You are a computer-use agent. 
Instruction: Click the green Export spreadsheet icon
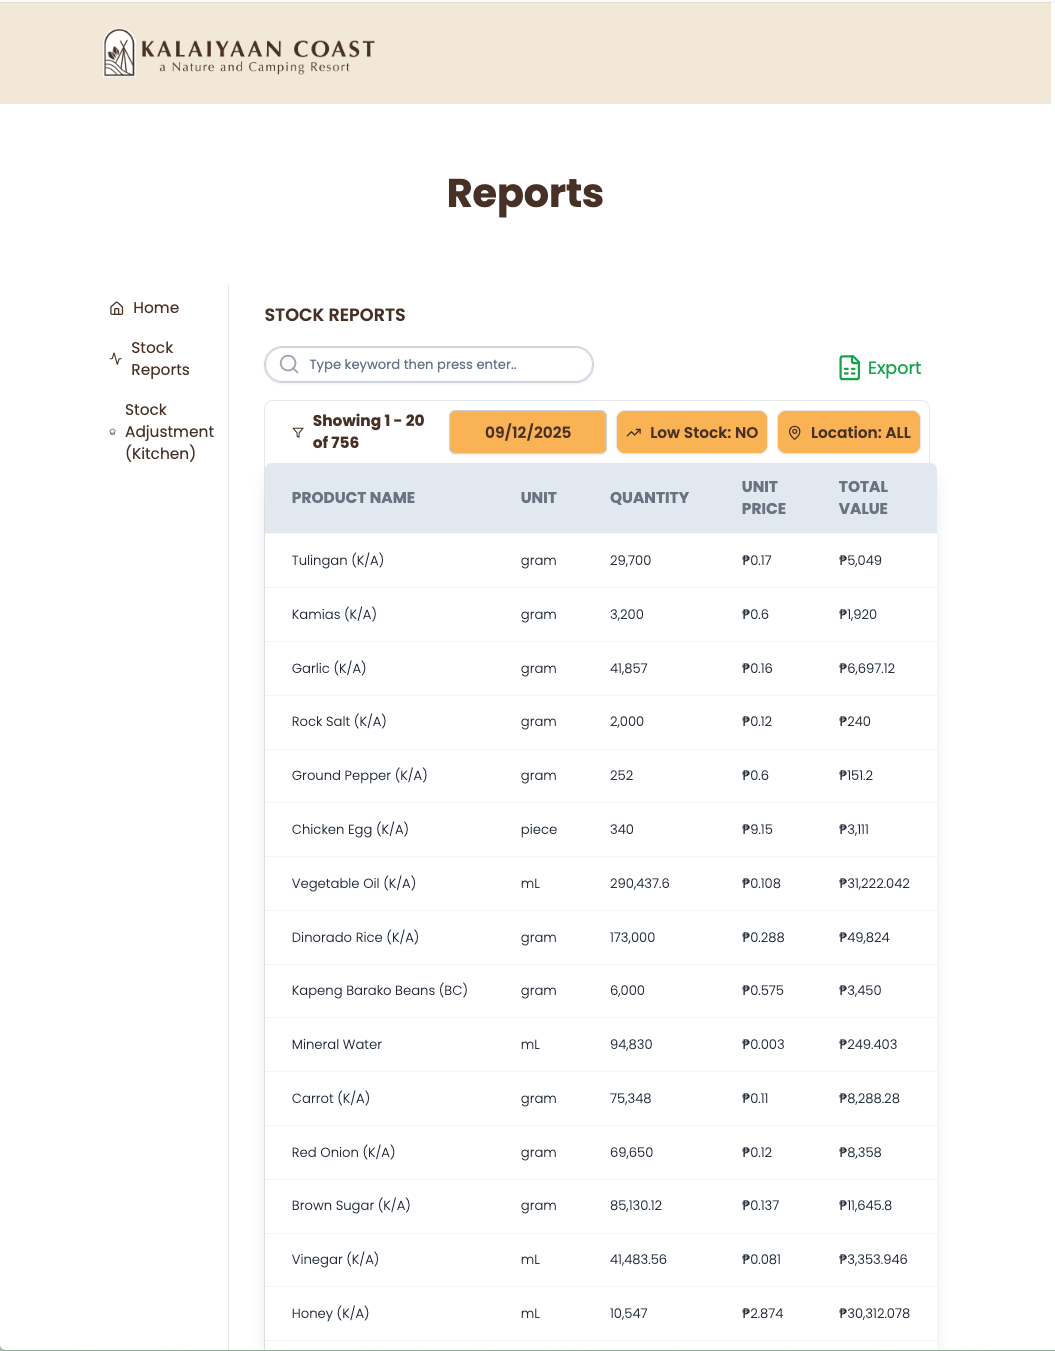[849, 367]
